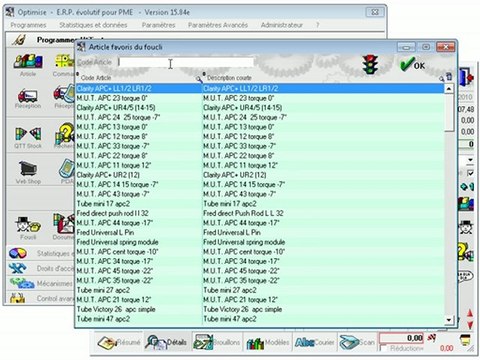Toggle the Réduction checkbox

[384, 349]
